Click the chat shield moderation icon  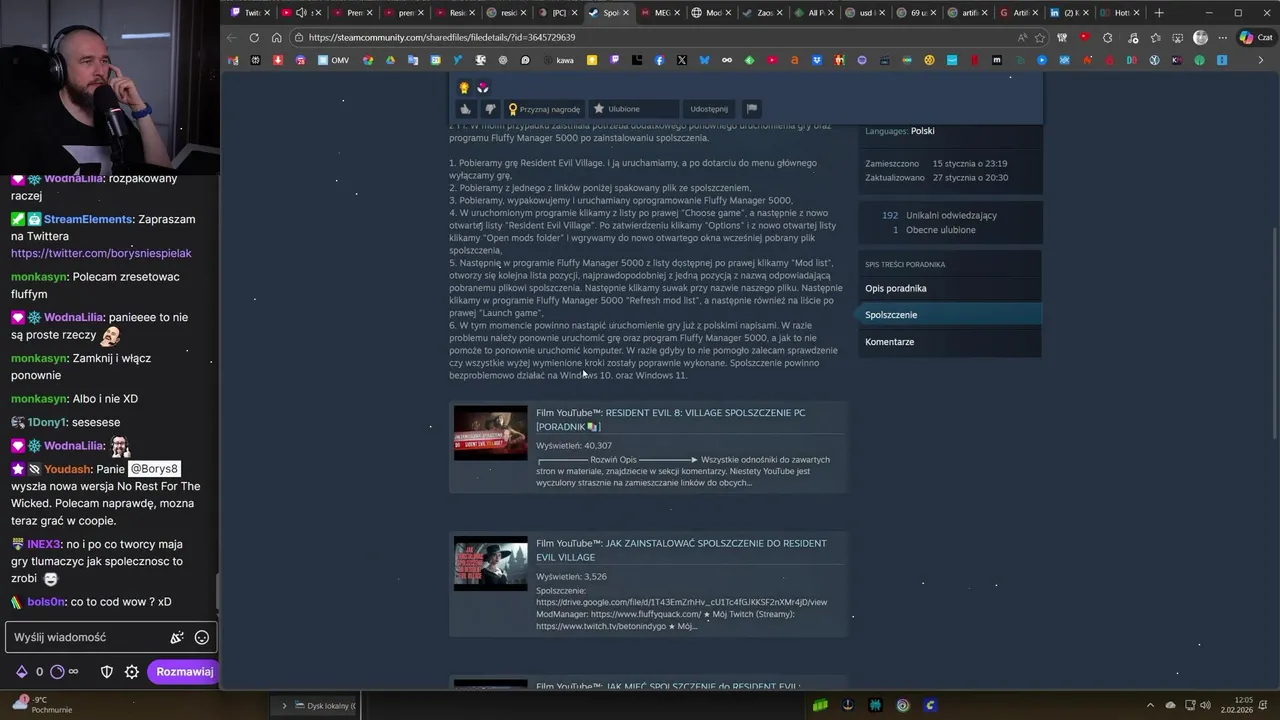[x=107, y=672]
